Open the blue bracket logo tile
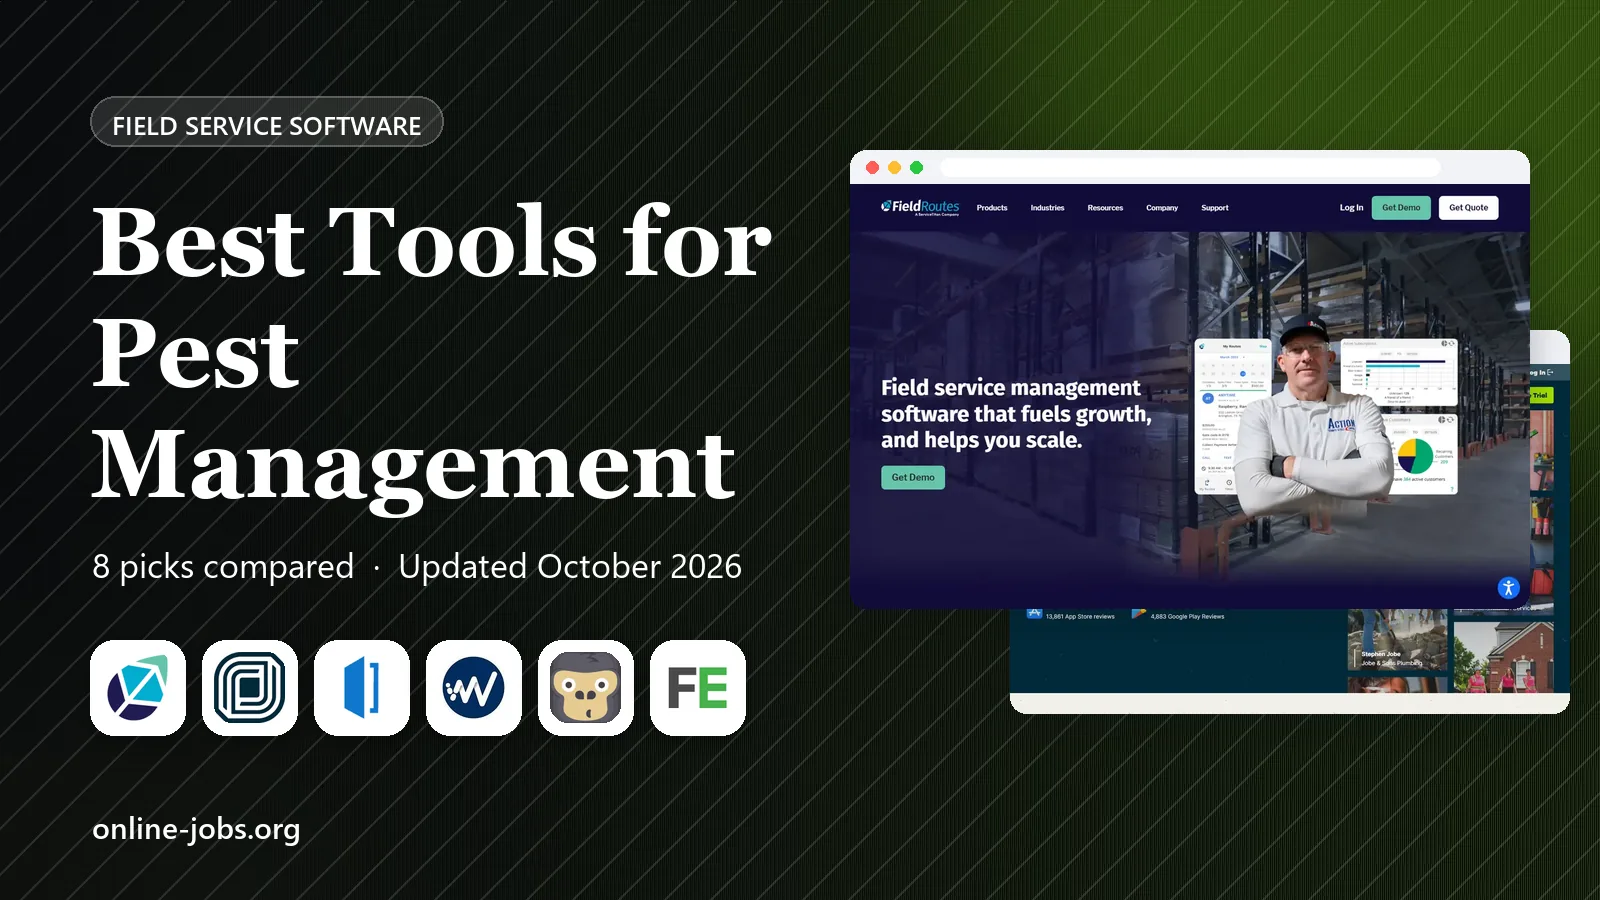This screenshot has height=900, width=1600. coord(362,688)
